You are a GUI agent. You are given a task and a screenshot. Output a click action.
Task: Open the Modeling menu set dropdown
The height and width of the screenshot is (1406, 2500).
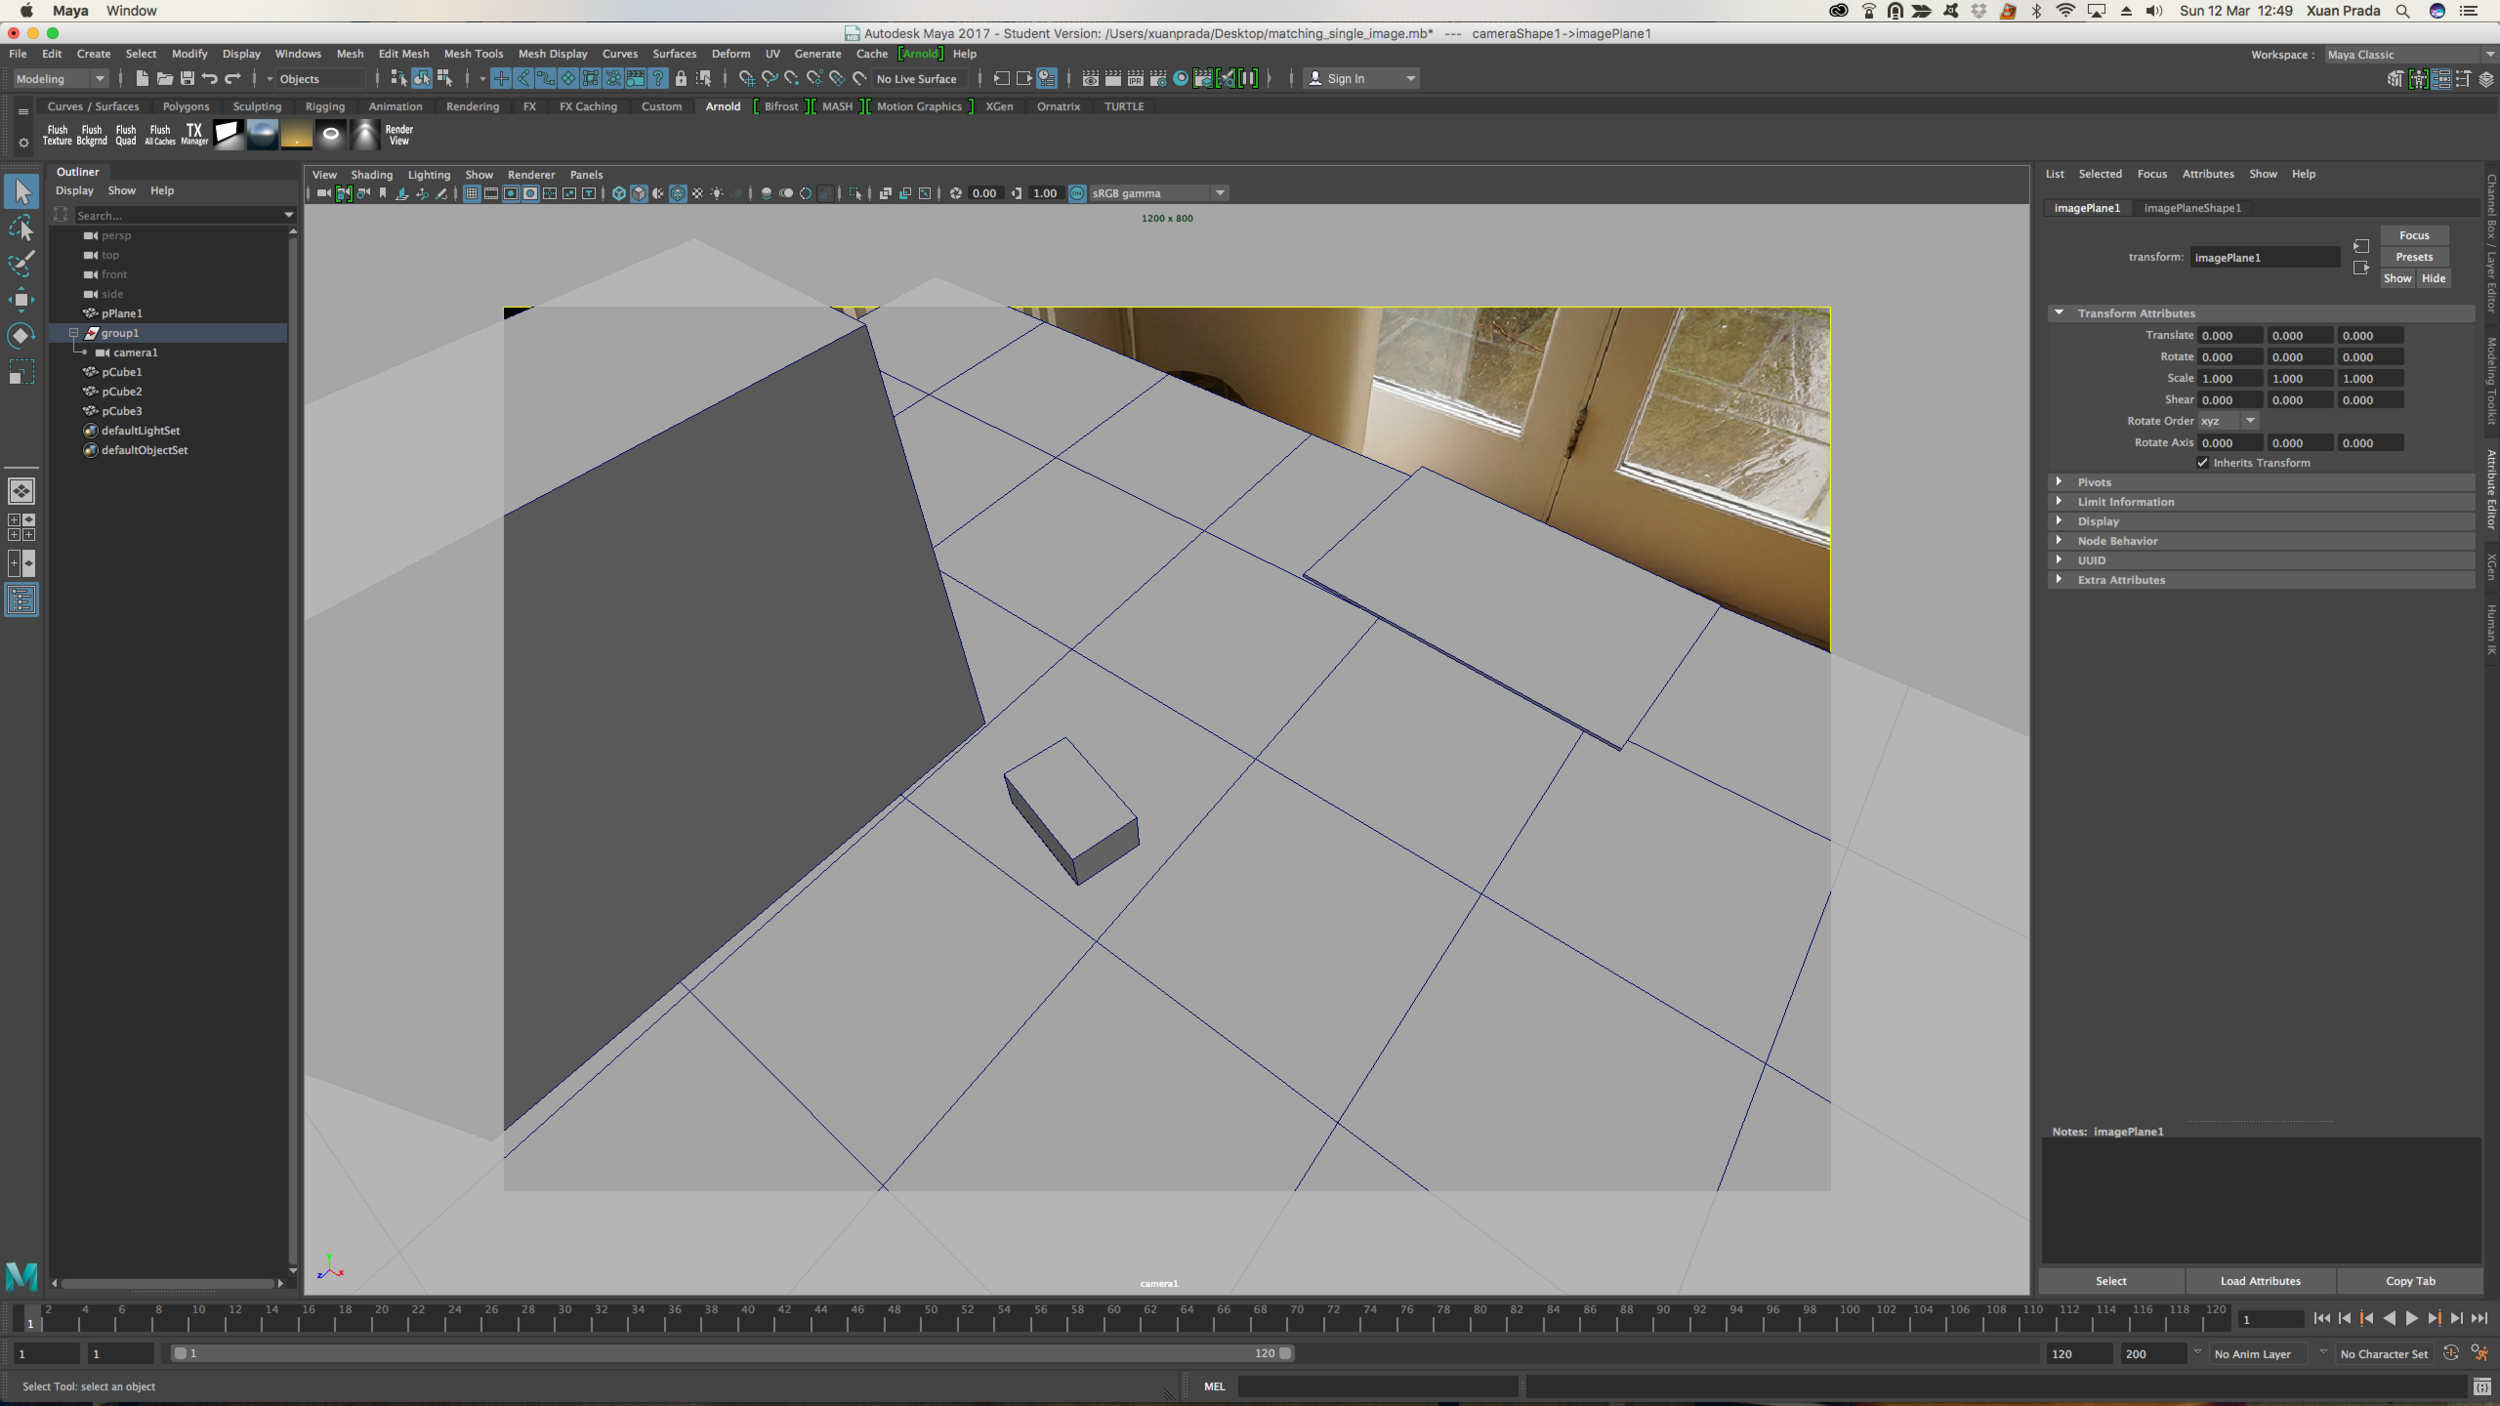coord(60,78)
